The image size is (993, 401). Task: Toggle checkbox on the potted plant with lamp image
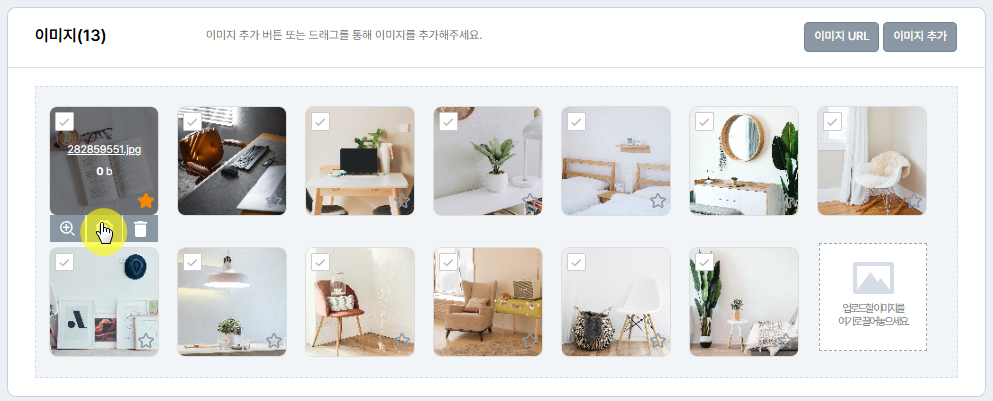(448, 122)
